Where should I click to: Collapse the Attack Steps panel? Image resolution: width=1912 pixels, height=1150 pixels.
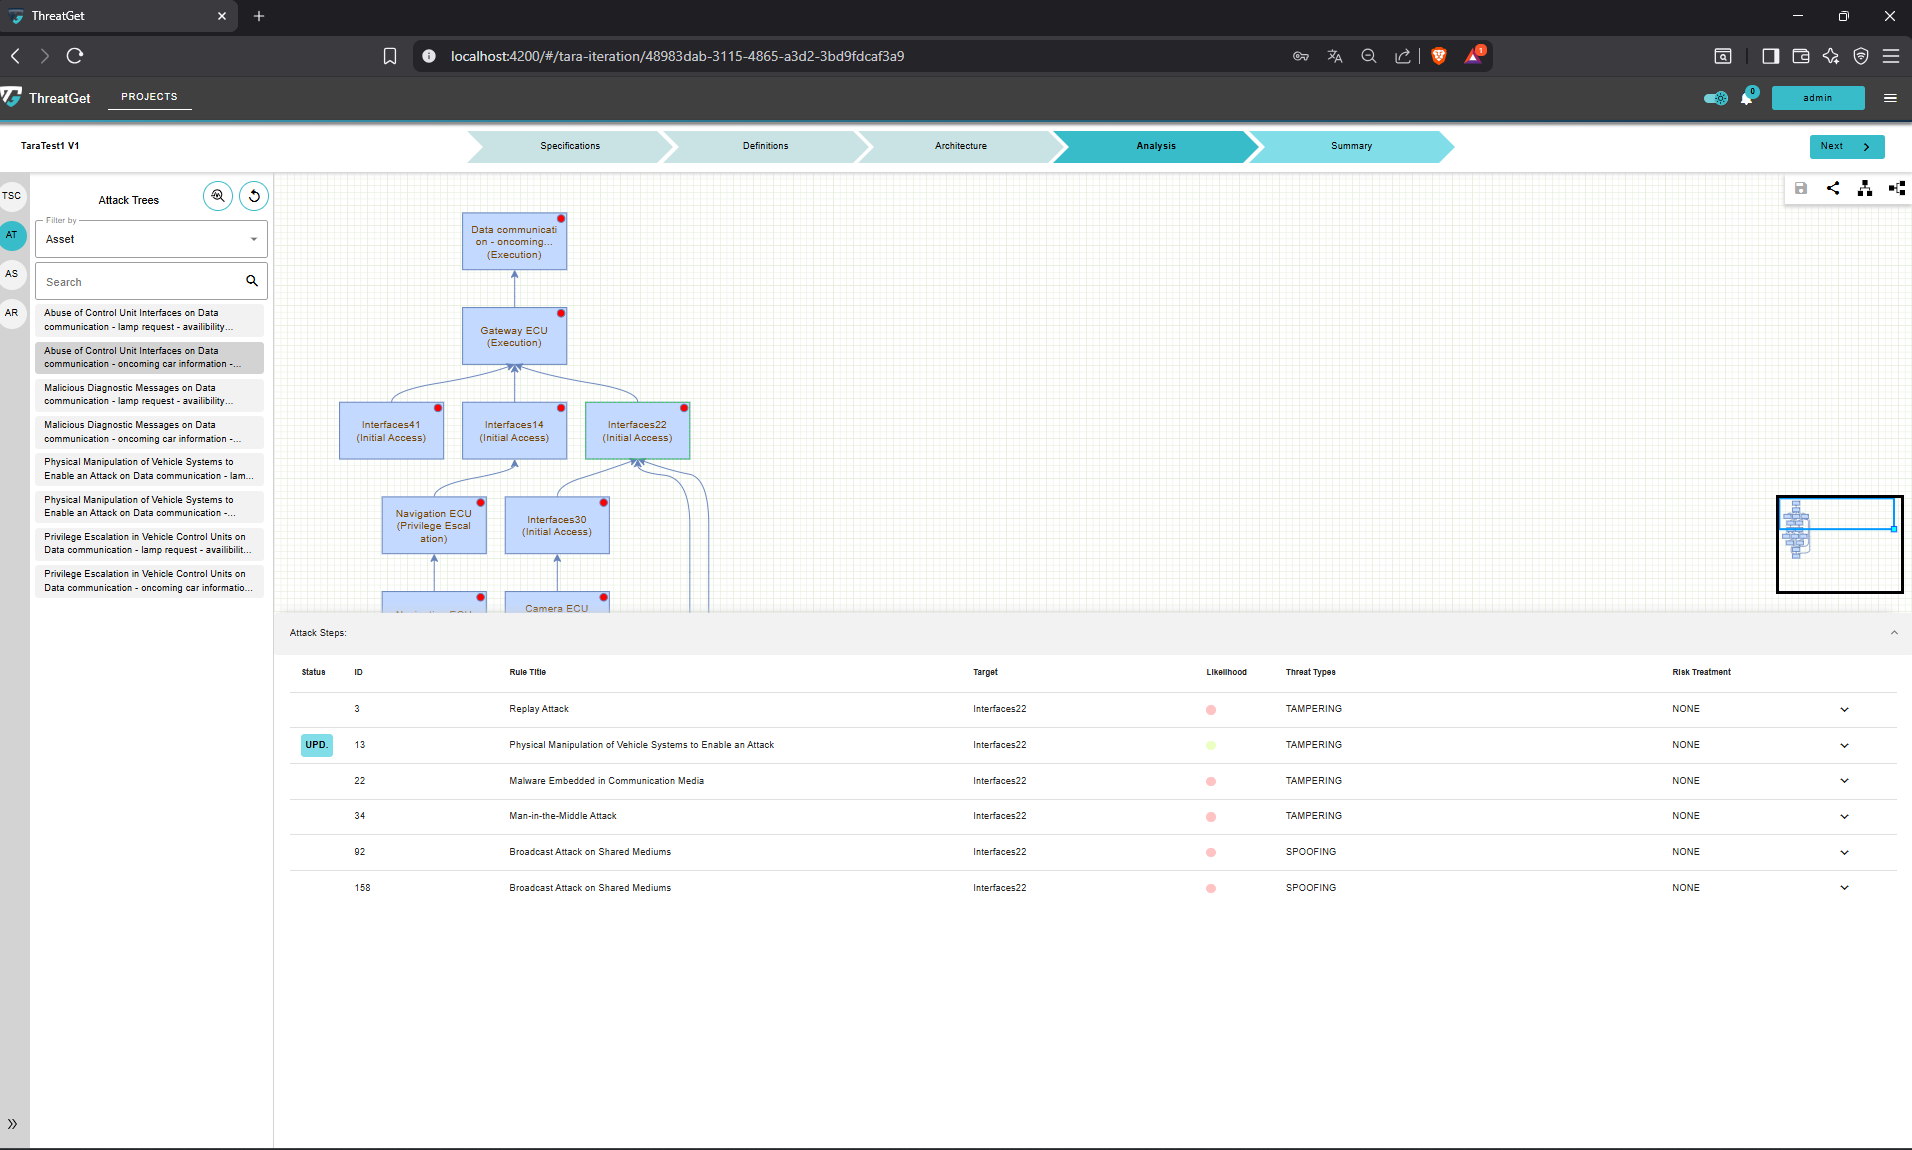click(x=1893, y=633)
